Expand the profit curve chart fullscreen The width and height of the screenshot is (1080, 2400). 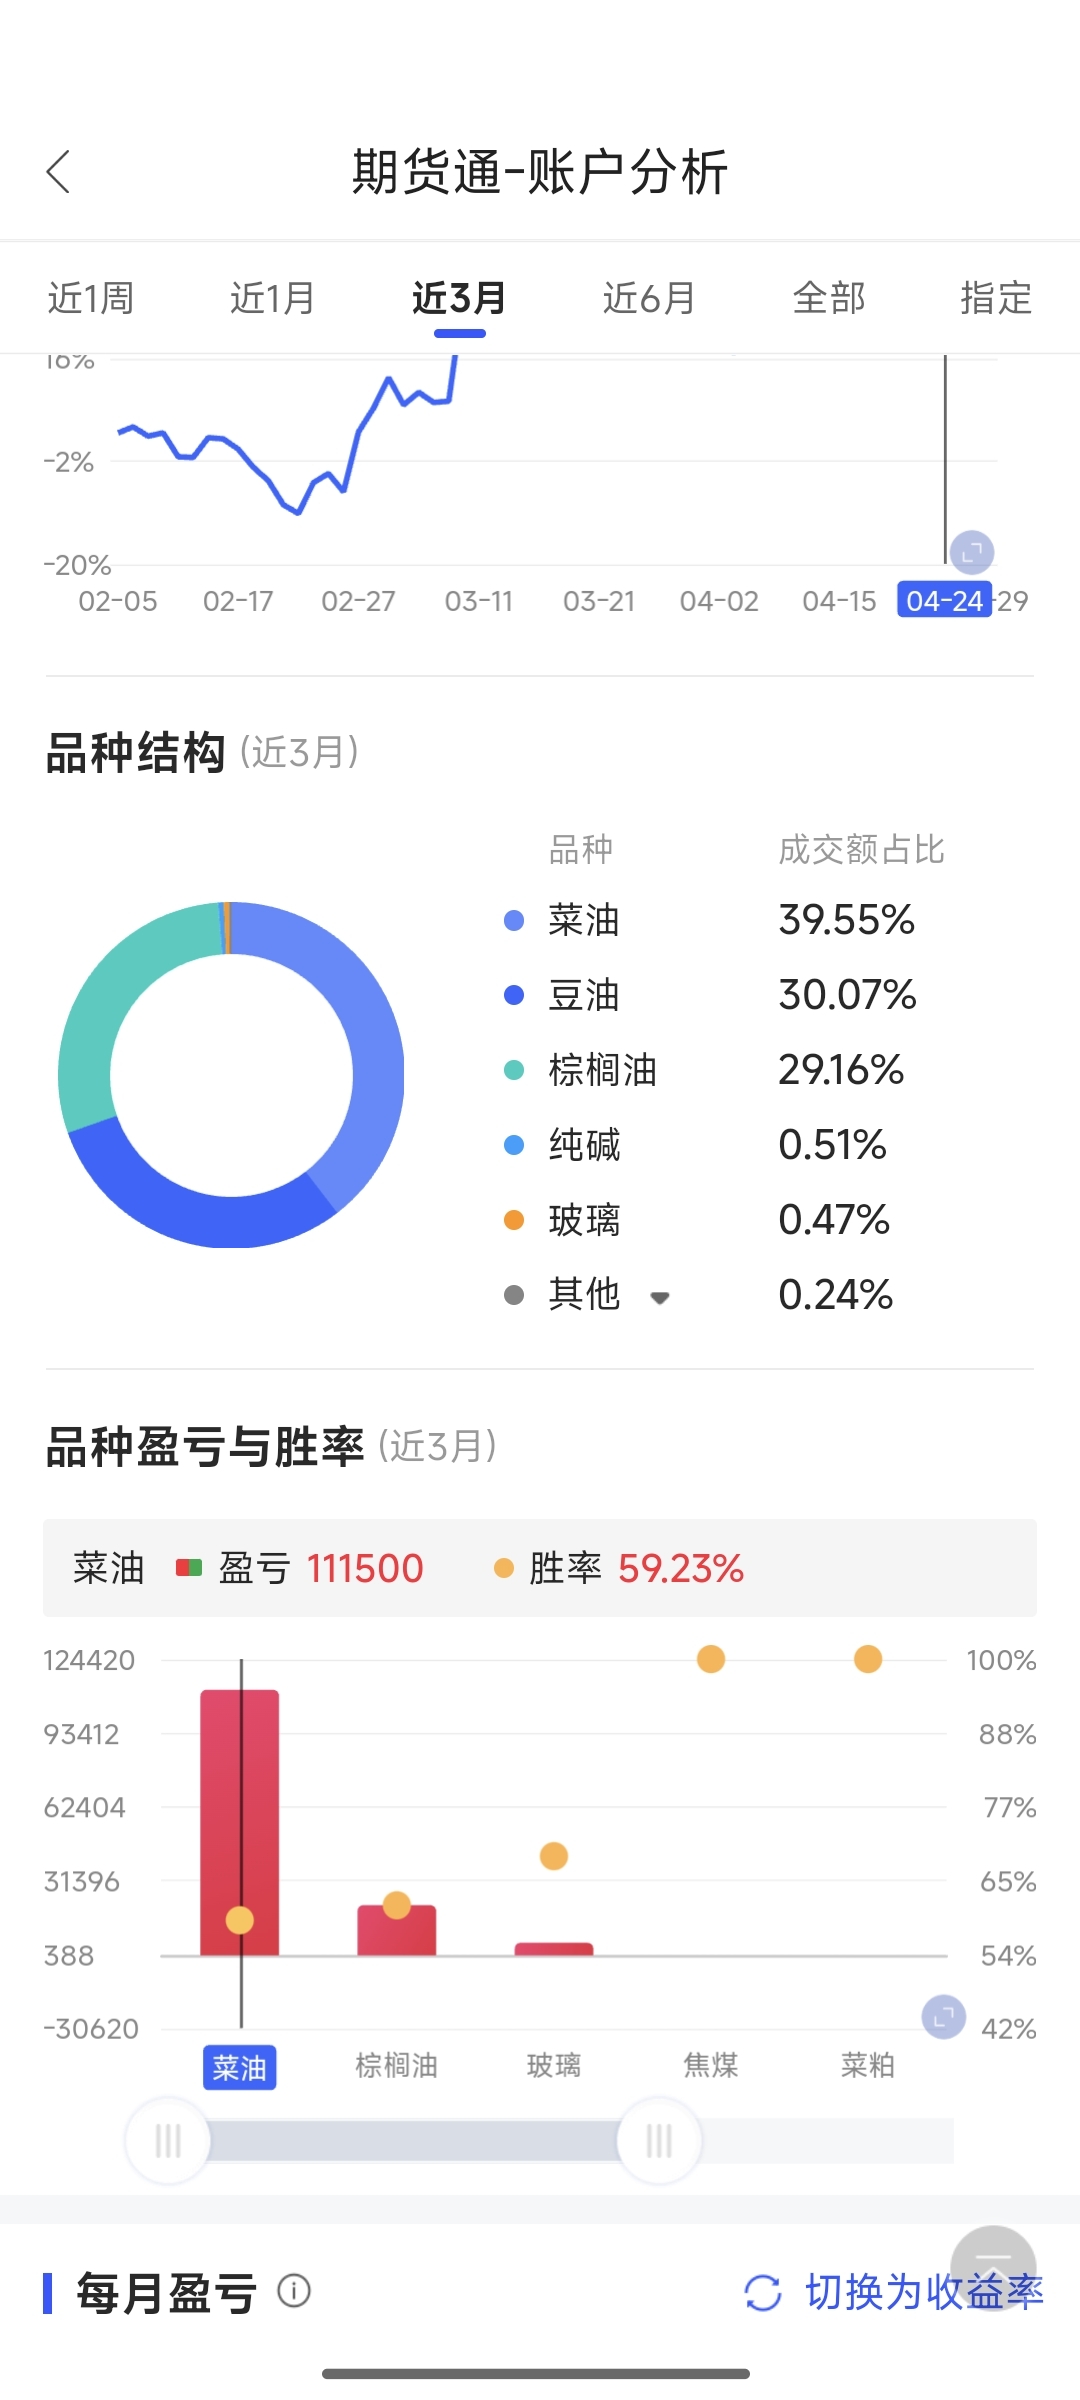[971, 552]
